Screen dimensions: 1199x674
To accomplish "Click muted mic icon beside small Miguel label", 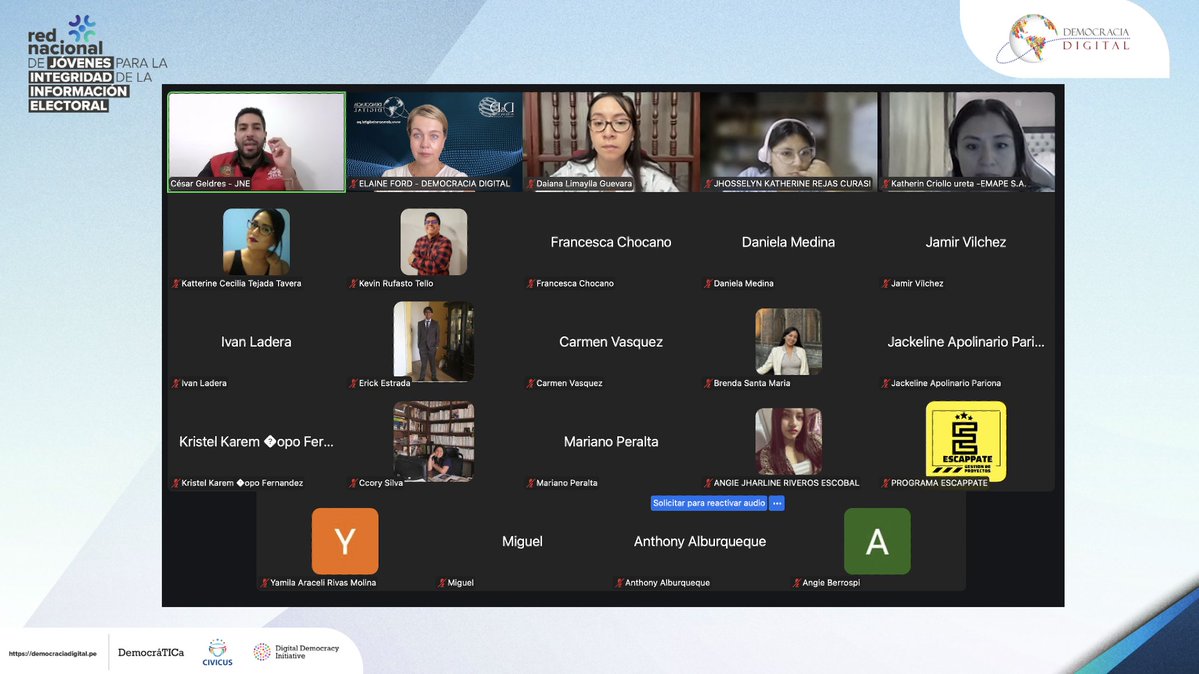I will point(442,583).
